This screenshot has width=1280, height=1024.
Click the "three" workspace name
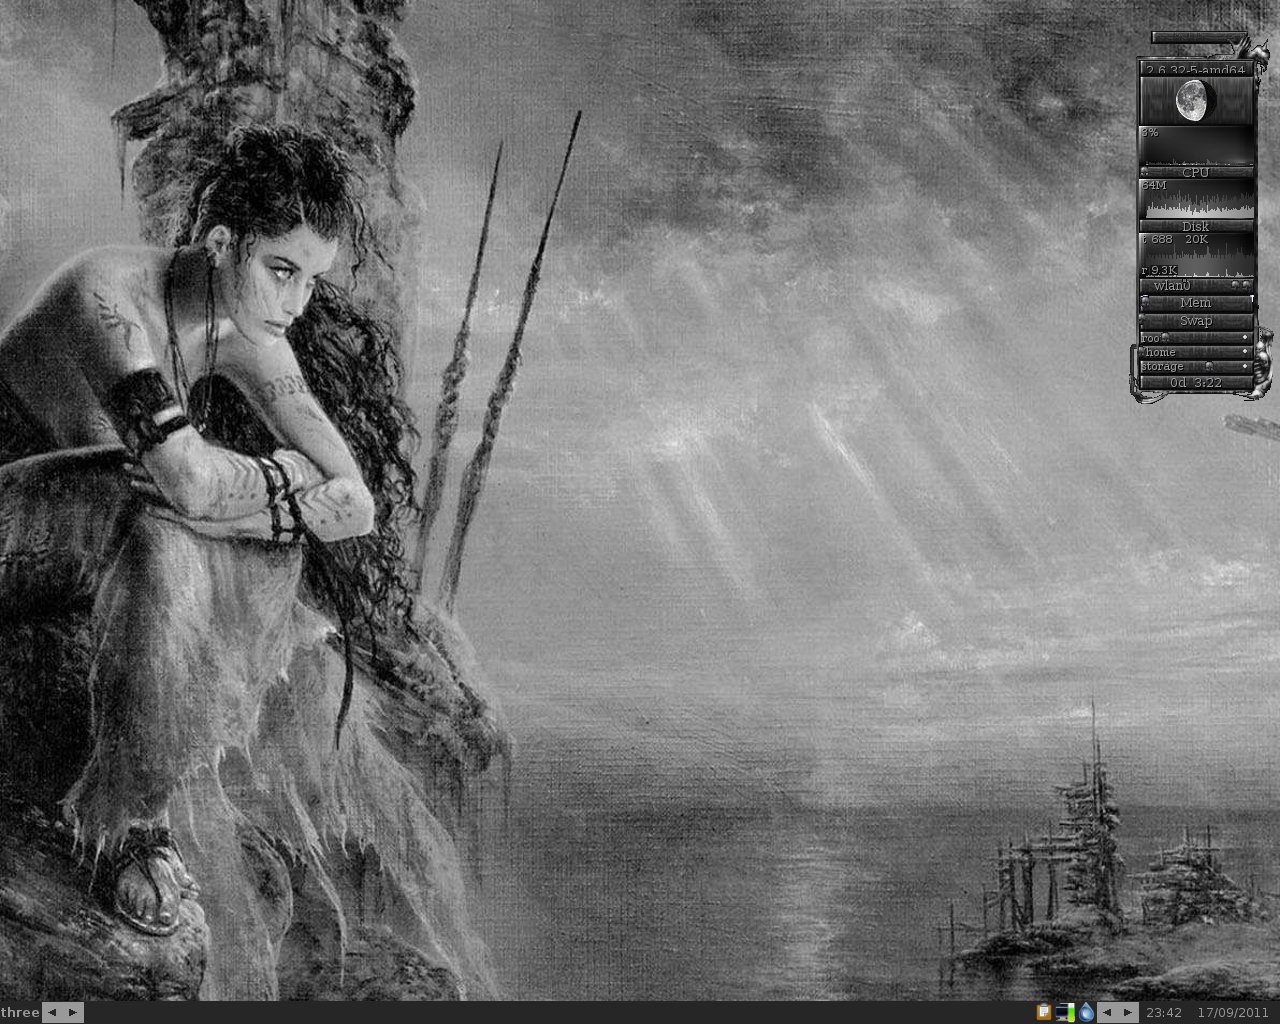[20, 1012]
